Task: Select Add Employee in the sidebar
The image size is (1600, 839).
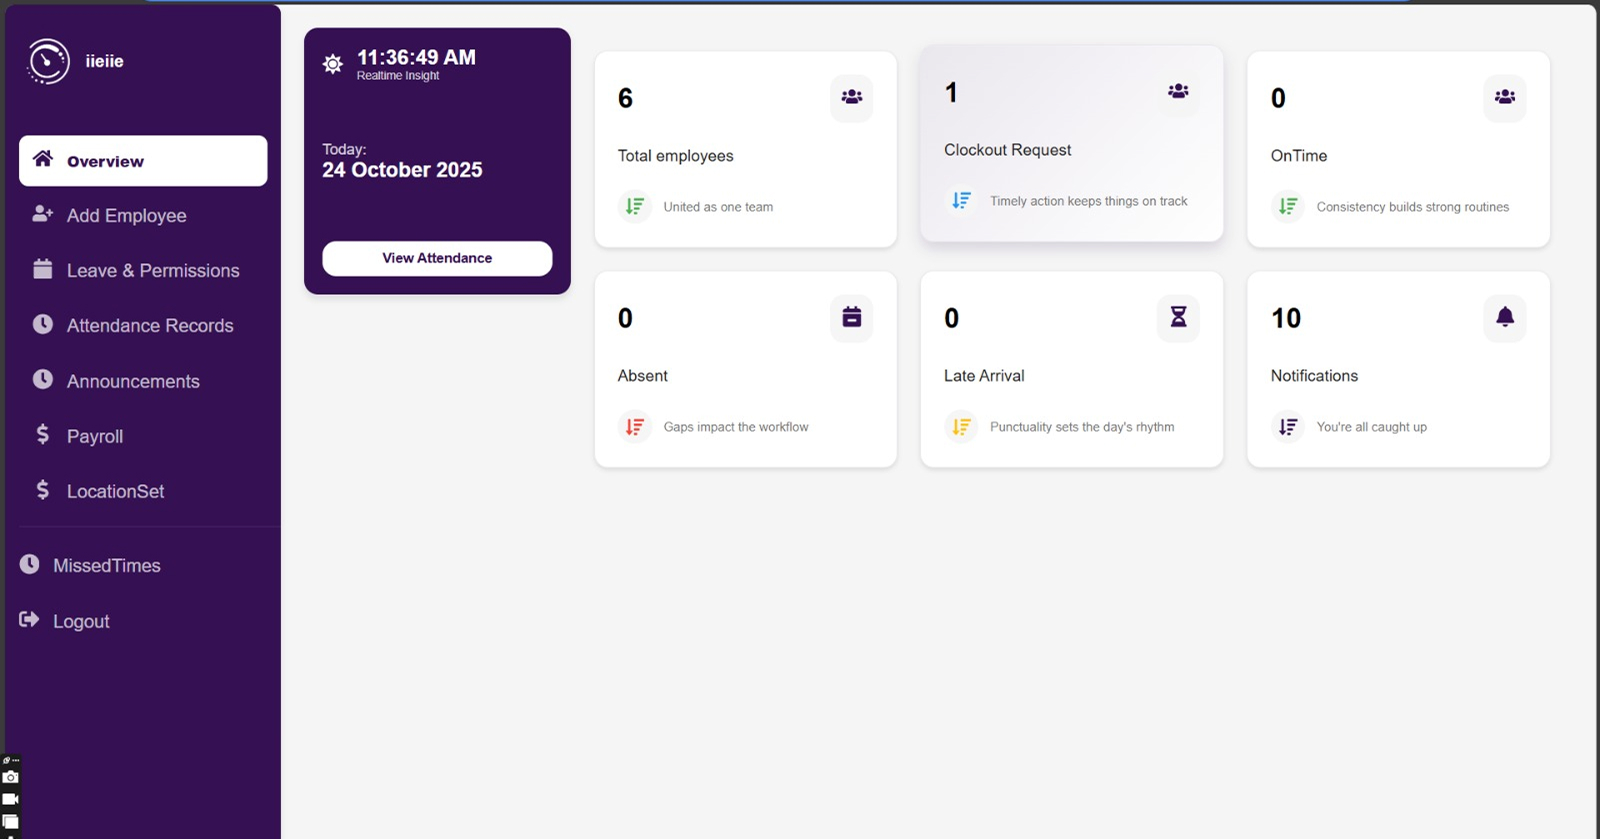Action: (x=126, y=215)
